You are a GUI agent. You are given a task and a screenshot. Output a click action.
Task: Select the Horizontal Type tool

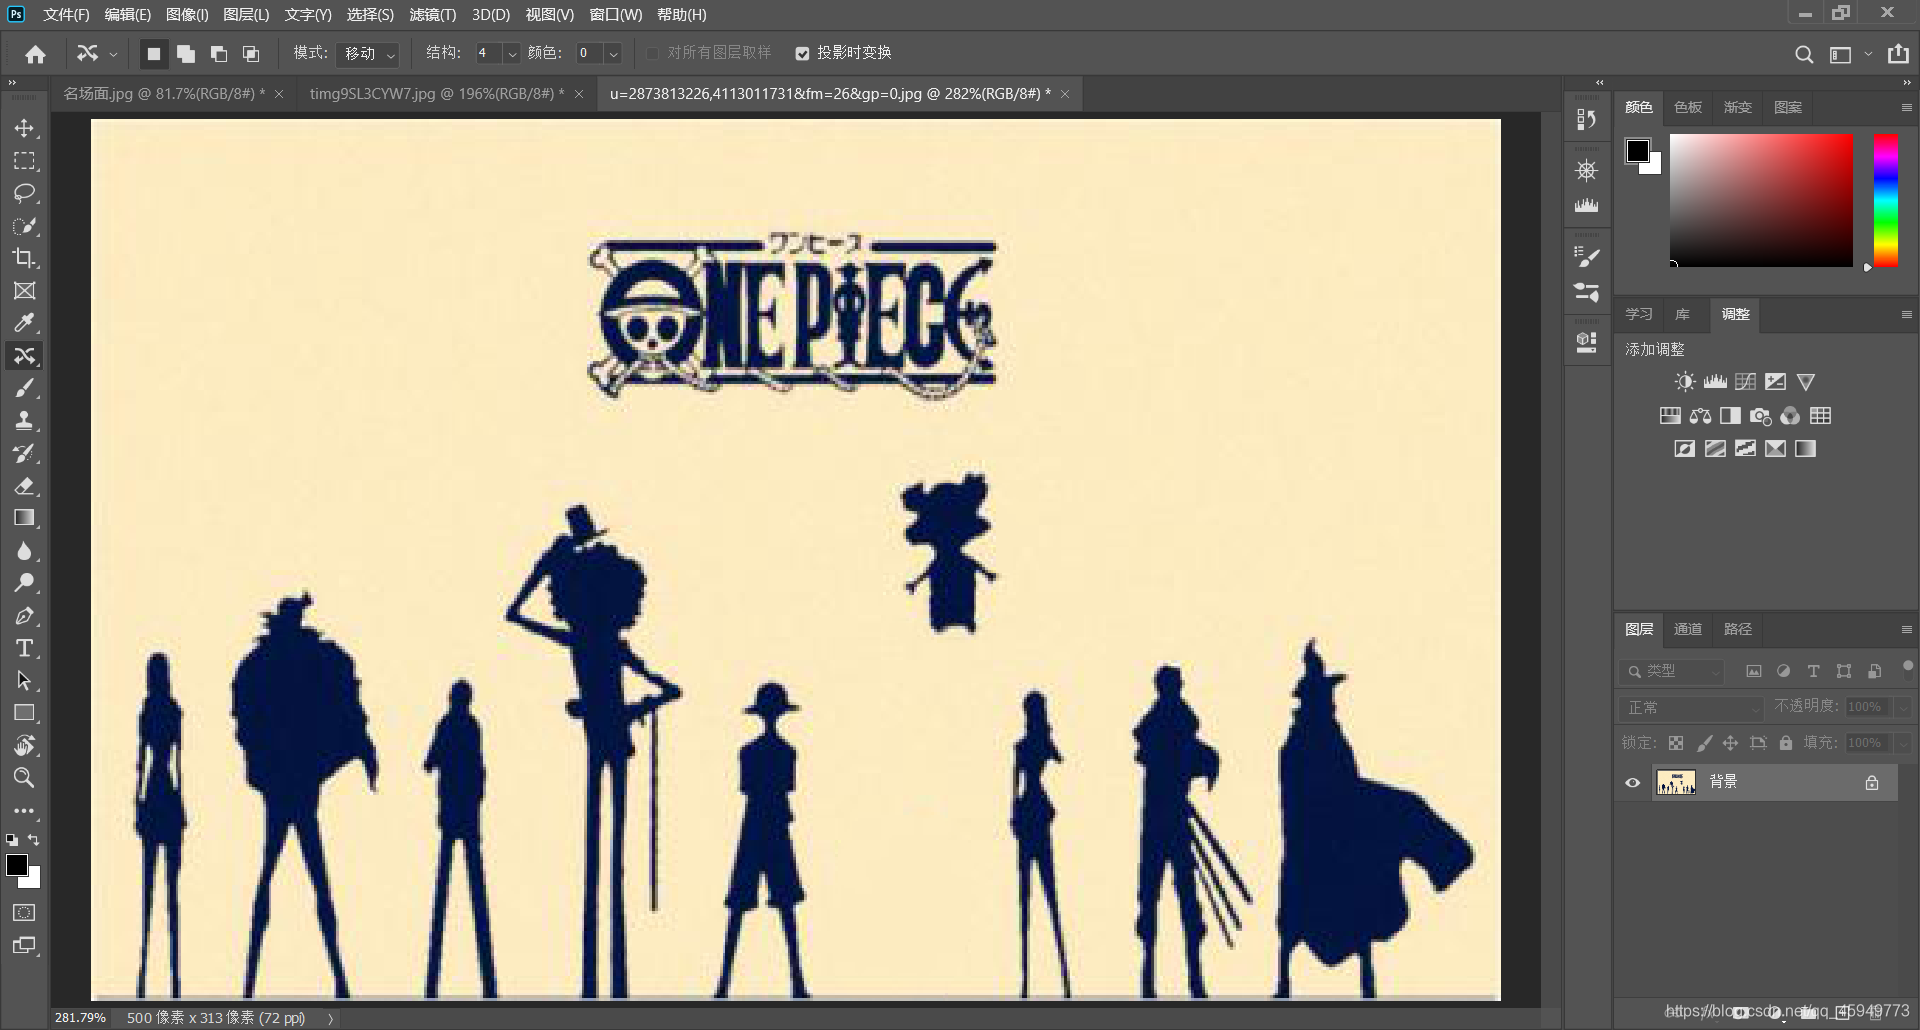(25, 648)
